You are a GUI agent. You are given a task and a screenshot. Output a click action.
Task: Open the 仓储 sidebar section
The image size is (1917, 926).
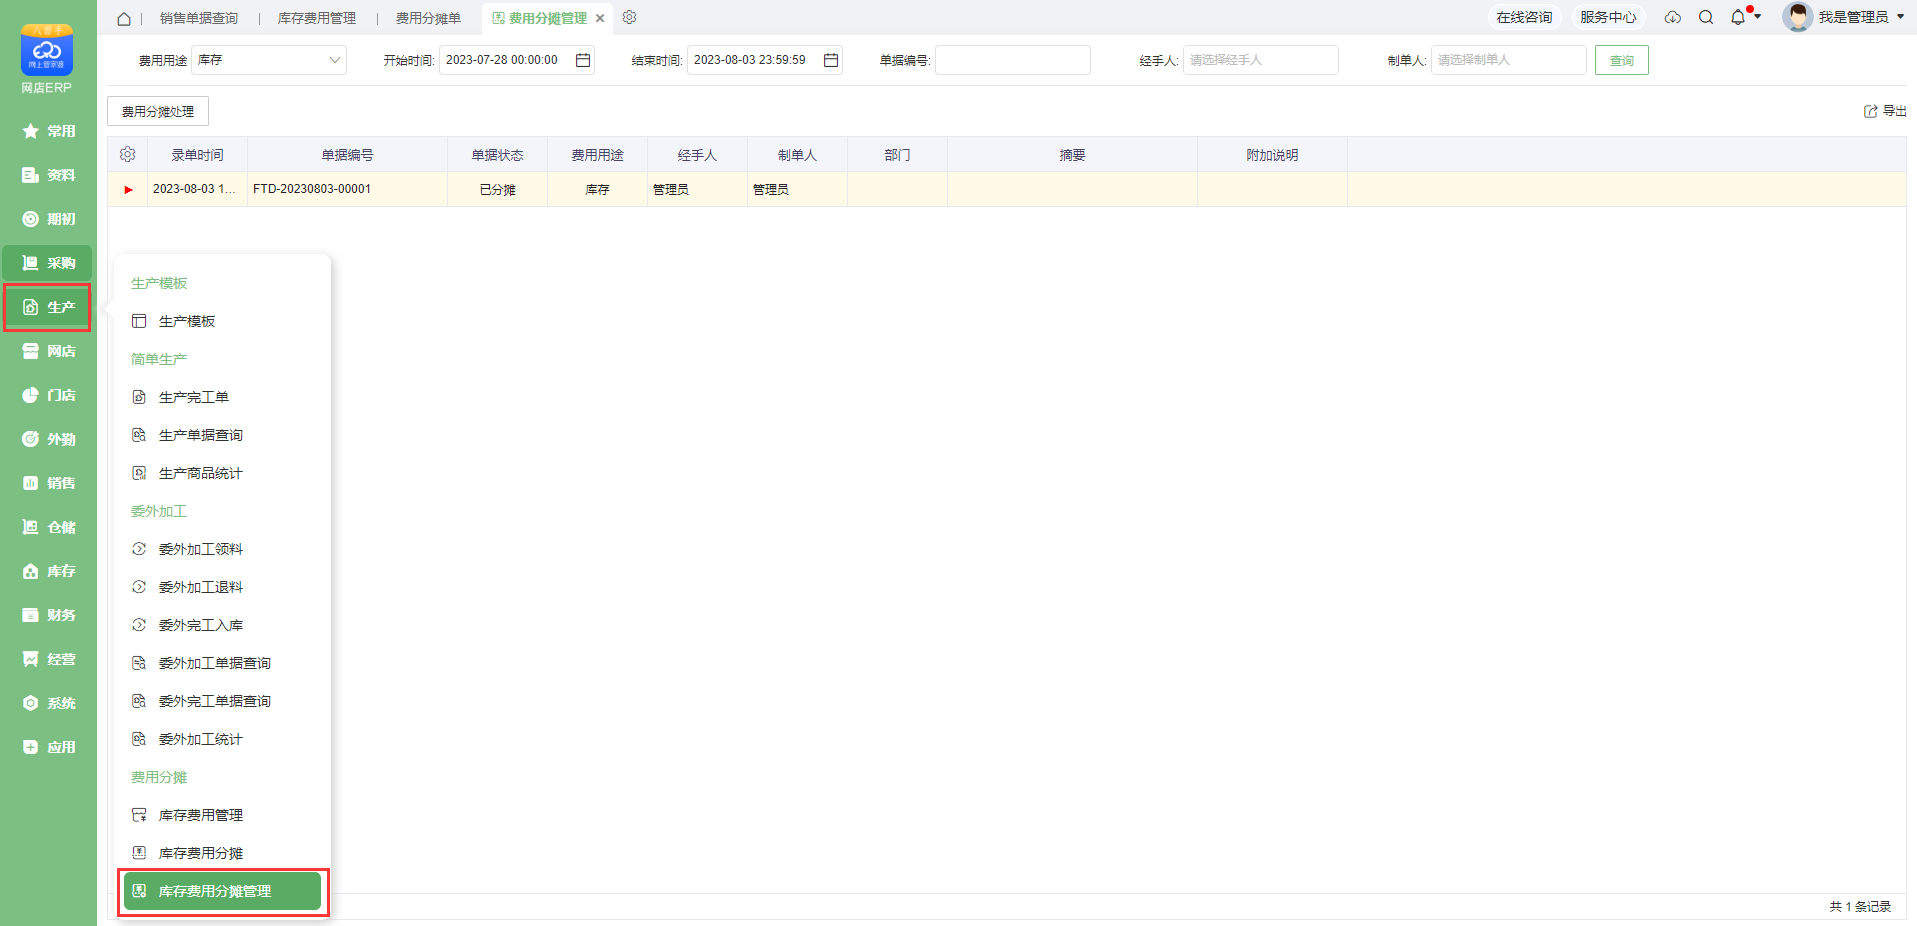(48, 527)
